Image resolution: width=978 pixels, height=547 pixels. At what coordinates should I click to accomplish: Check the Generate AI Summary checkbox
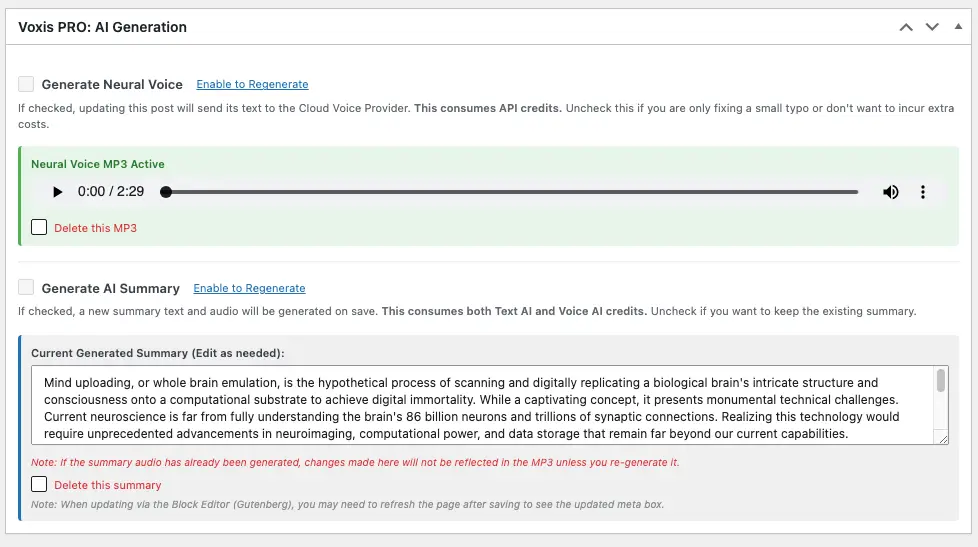pyautogui.click(x=26, y=288)
